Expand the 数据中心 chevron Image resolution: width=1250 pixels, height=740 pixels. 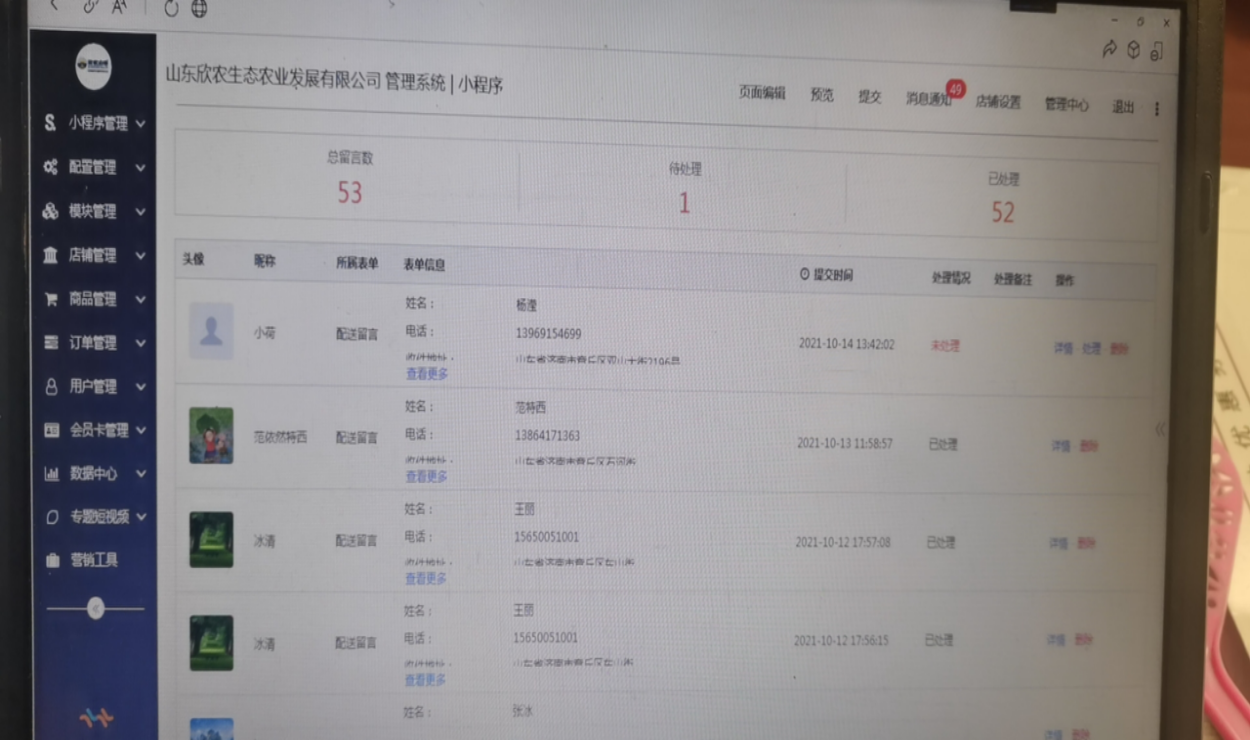(141, 474)
